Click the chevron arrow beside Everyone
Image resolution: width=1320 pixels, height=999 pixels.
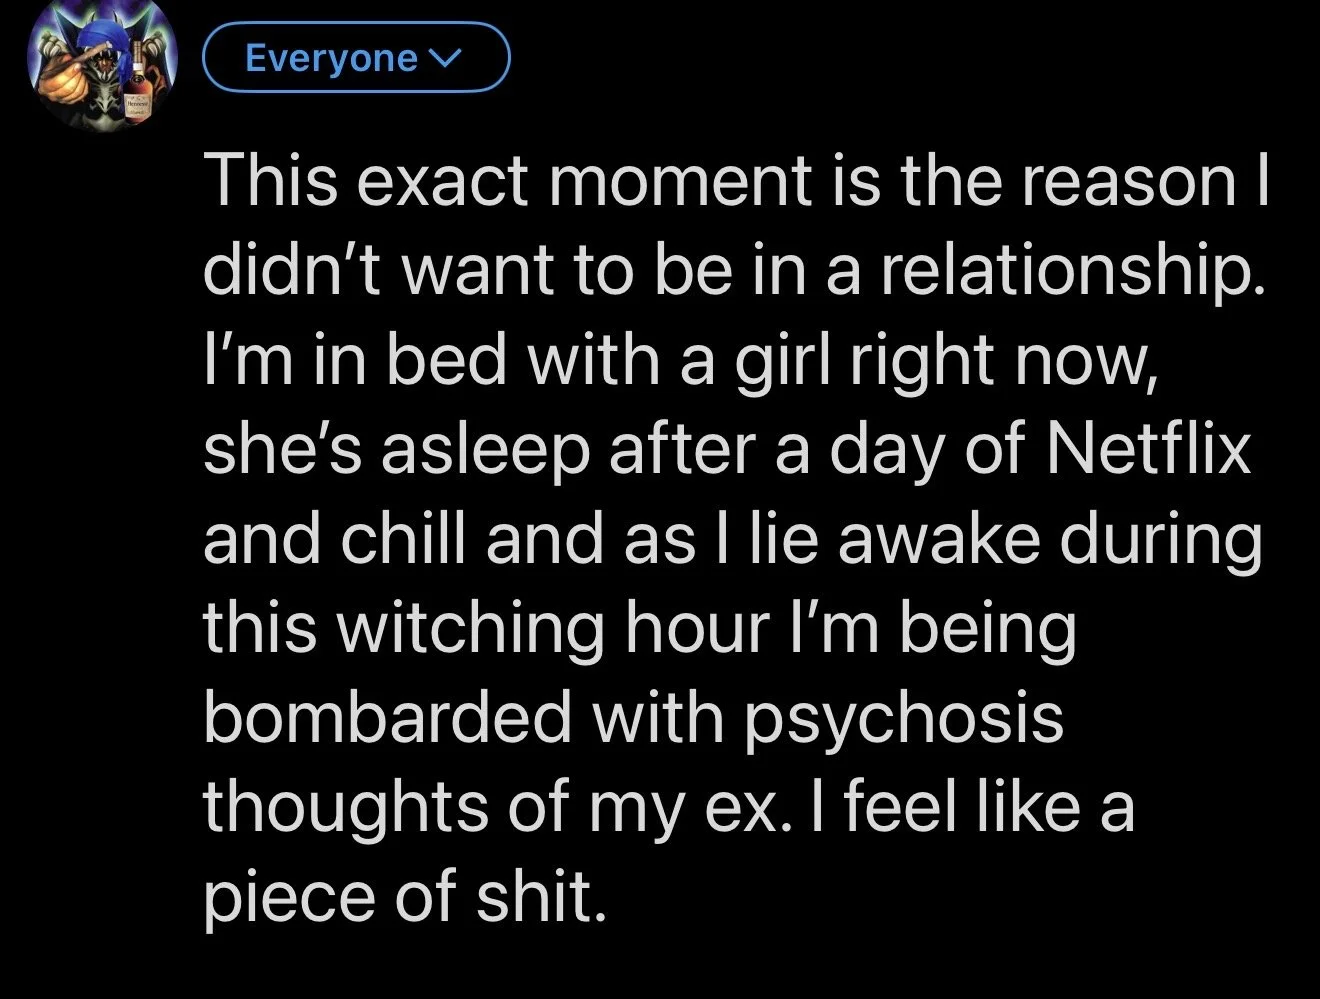tap(443, 59)
